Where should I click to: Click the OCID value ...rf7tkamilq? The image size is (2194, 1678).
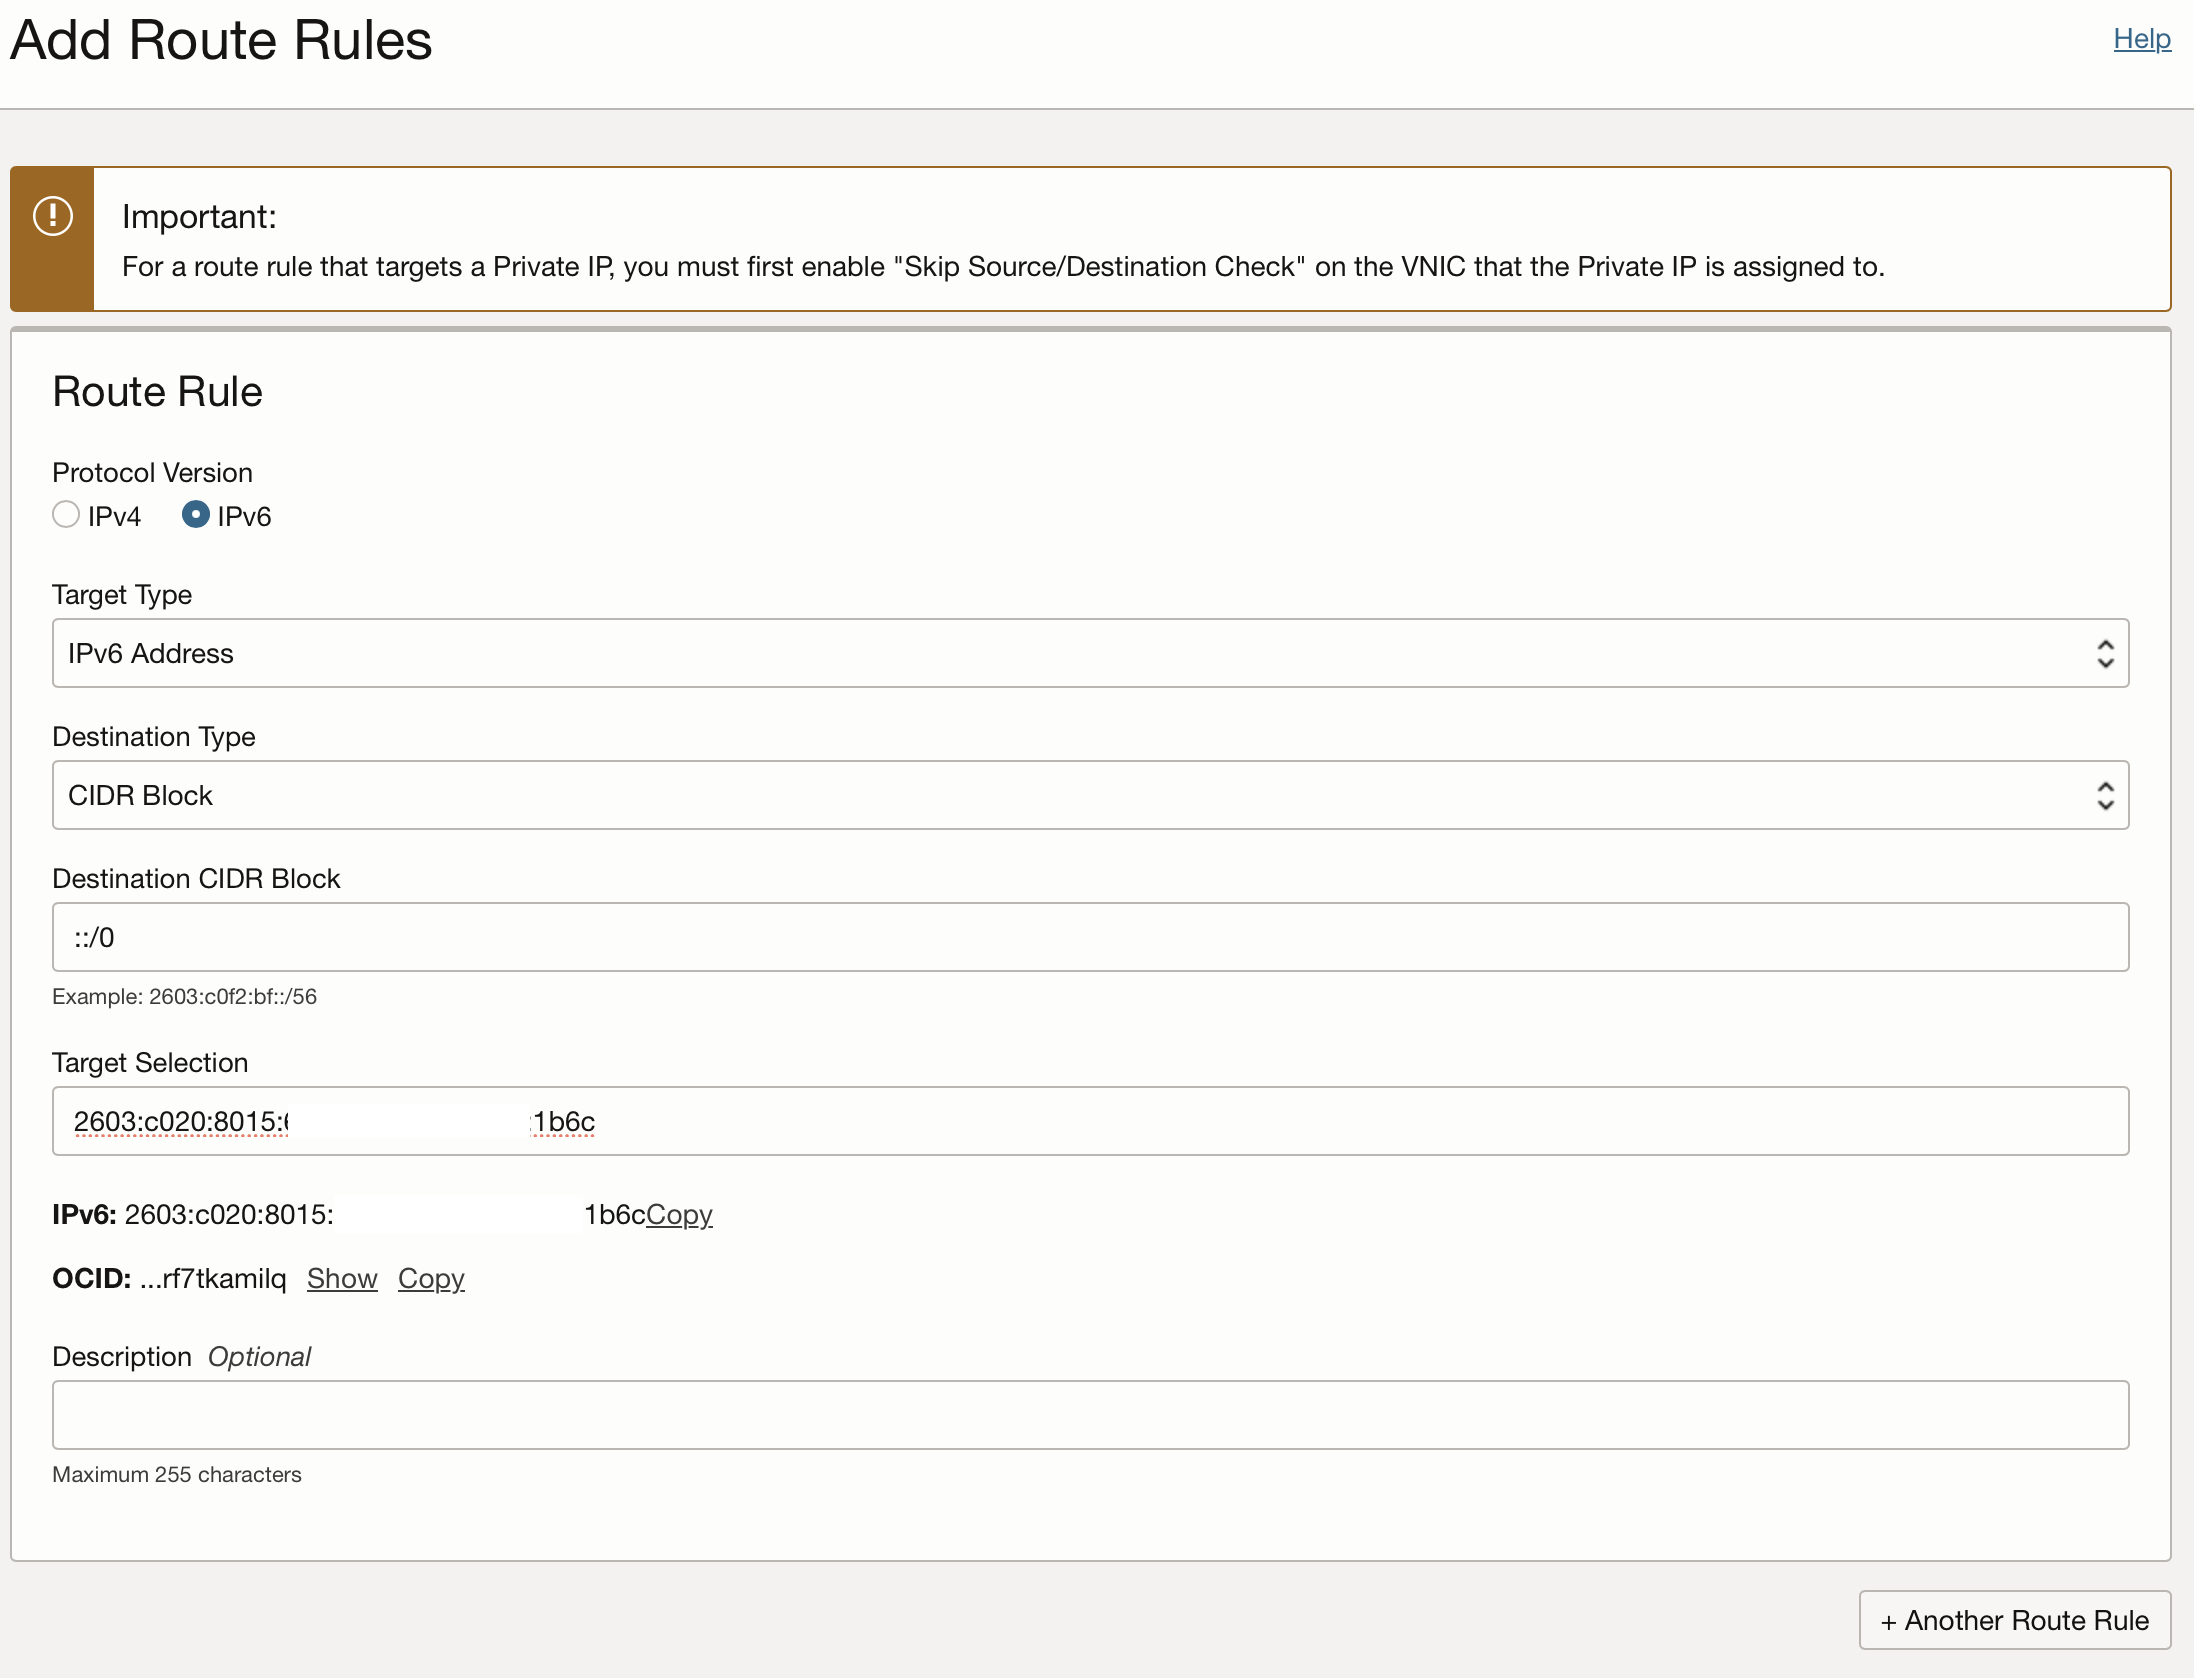[213, 1278]
